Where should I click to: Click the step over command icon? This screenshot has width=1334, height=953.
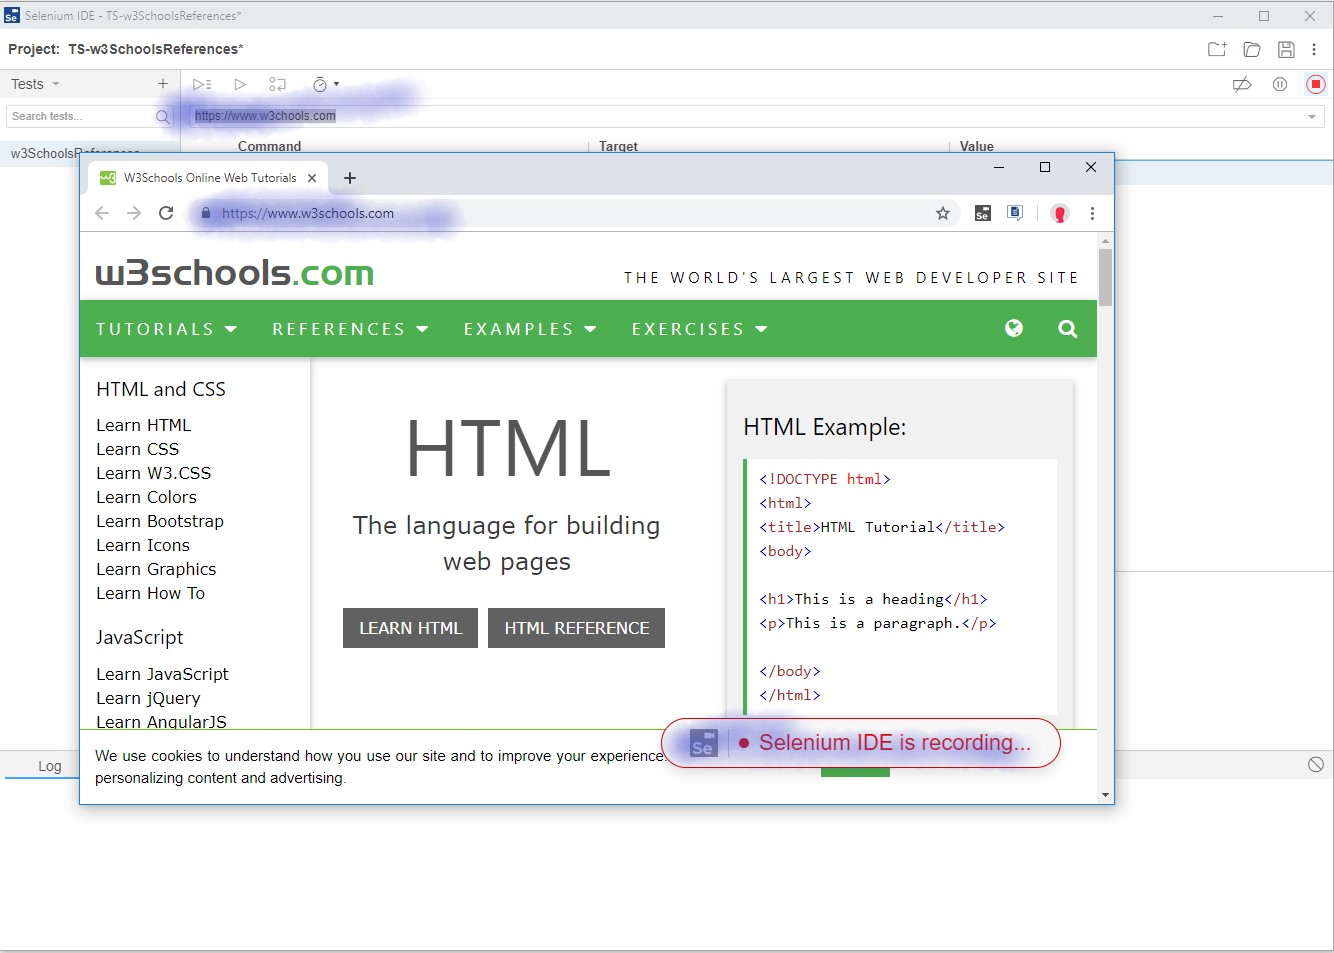278,84
